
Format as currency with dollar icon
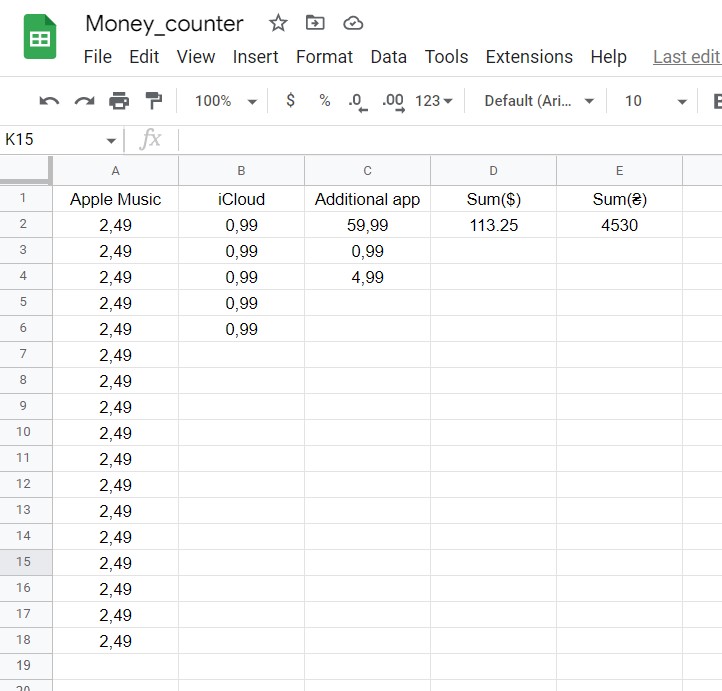tap(290, 100)
